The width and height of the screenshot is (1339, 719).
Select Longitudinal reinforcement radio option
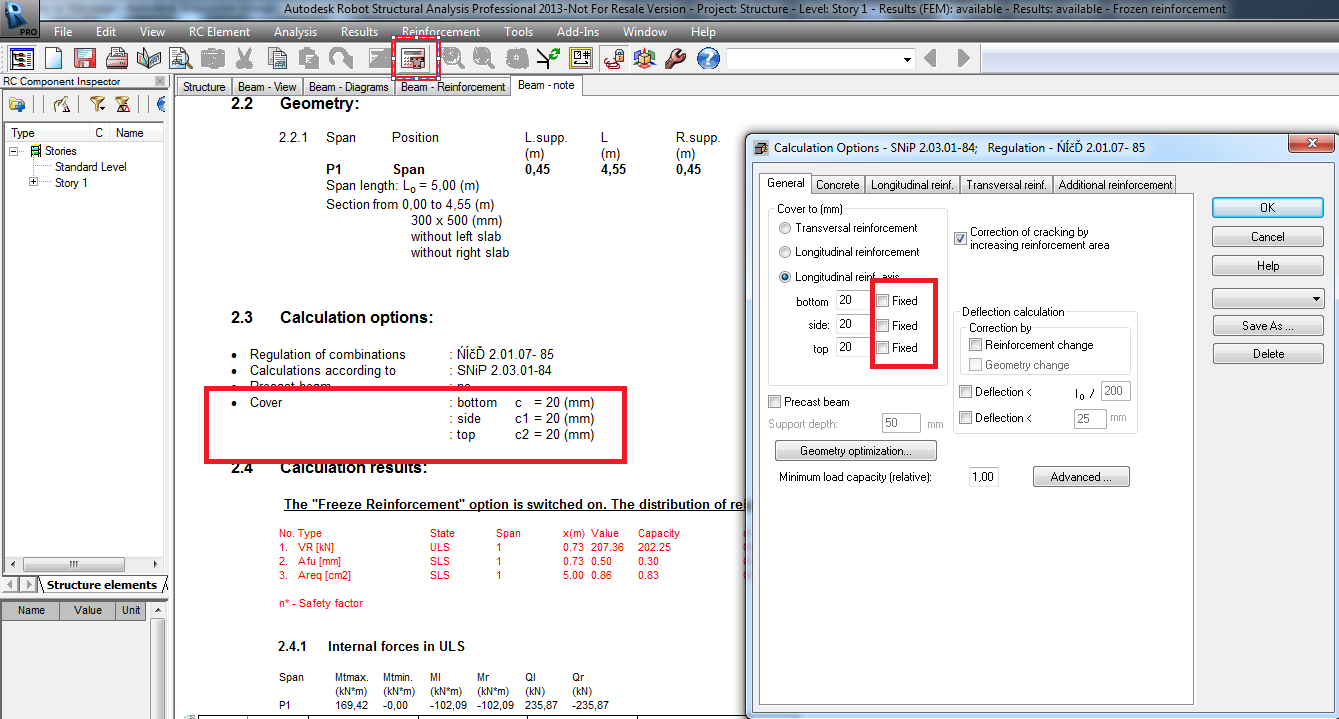[785, 252]
